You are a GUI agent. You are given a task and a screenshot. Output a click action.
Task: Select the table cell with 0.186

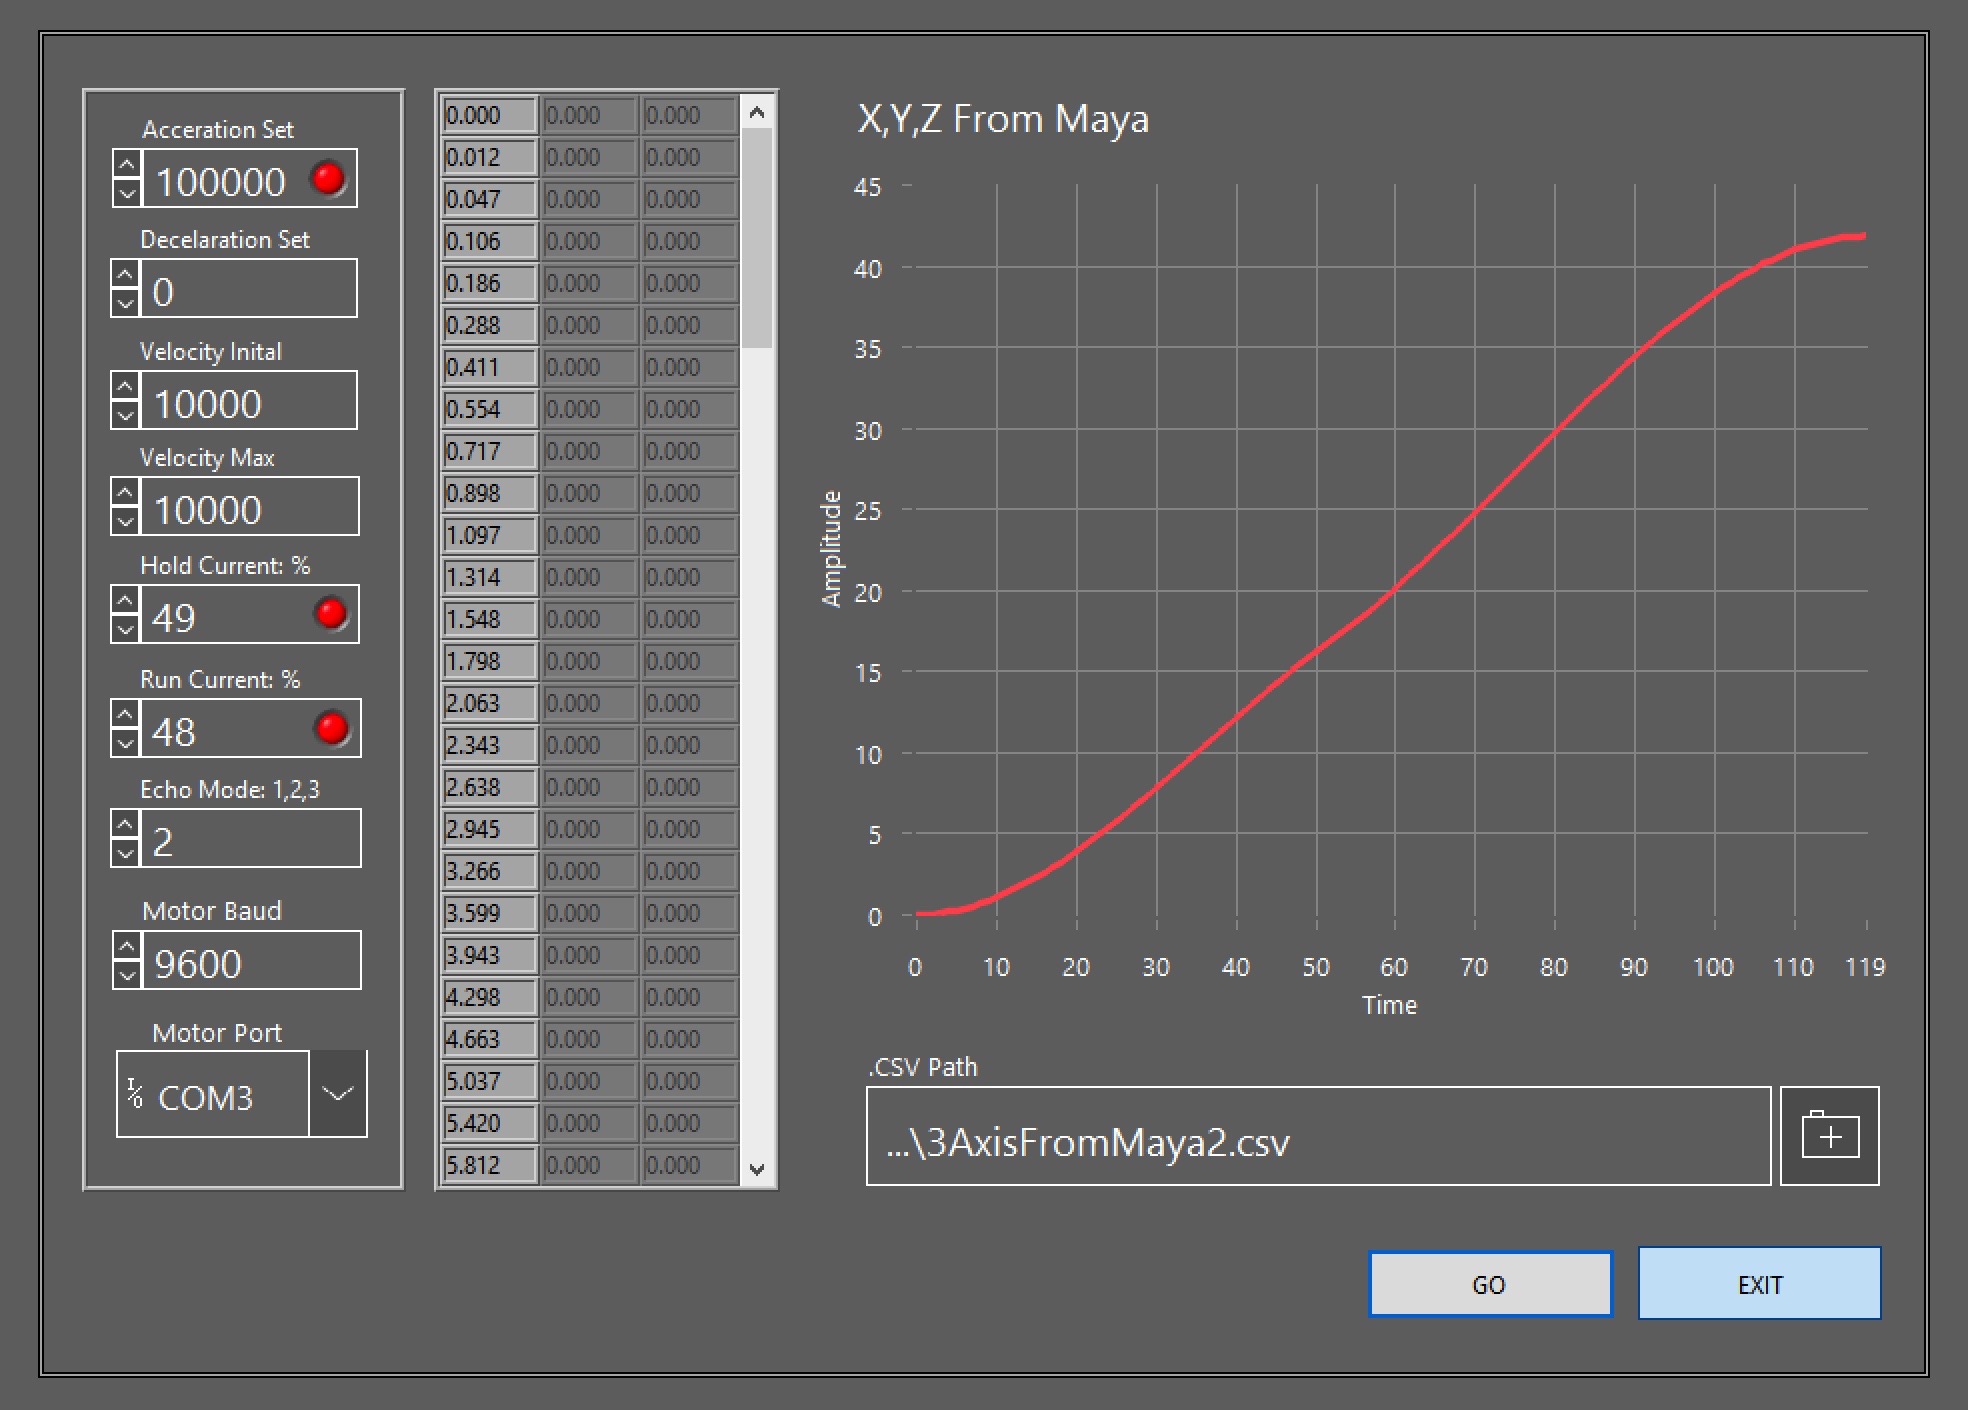click(490, 283)
